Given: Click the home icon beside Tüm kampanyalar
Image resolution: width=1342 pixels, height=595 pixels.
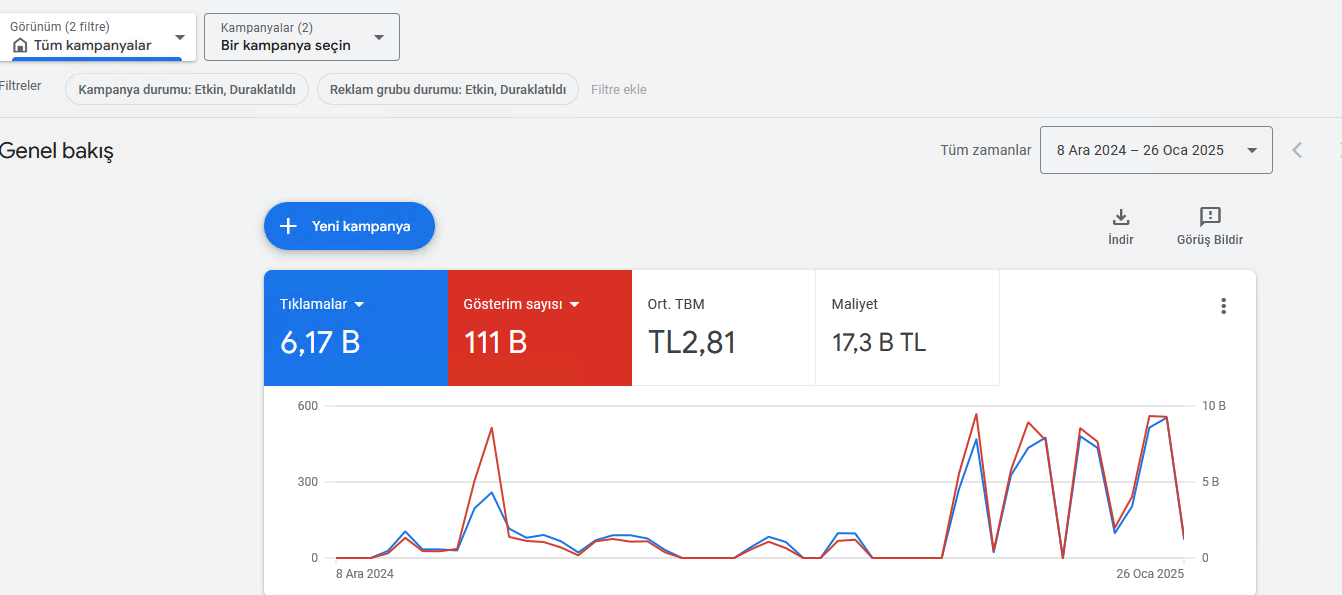Looking at the screenshot, I should click(x=20, y=45).
